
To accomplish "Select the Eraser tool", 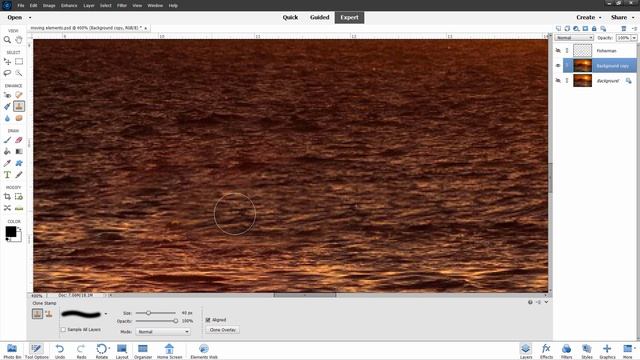I will (x=19, y=140).
